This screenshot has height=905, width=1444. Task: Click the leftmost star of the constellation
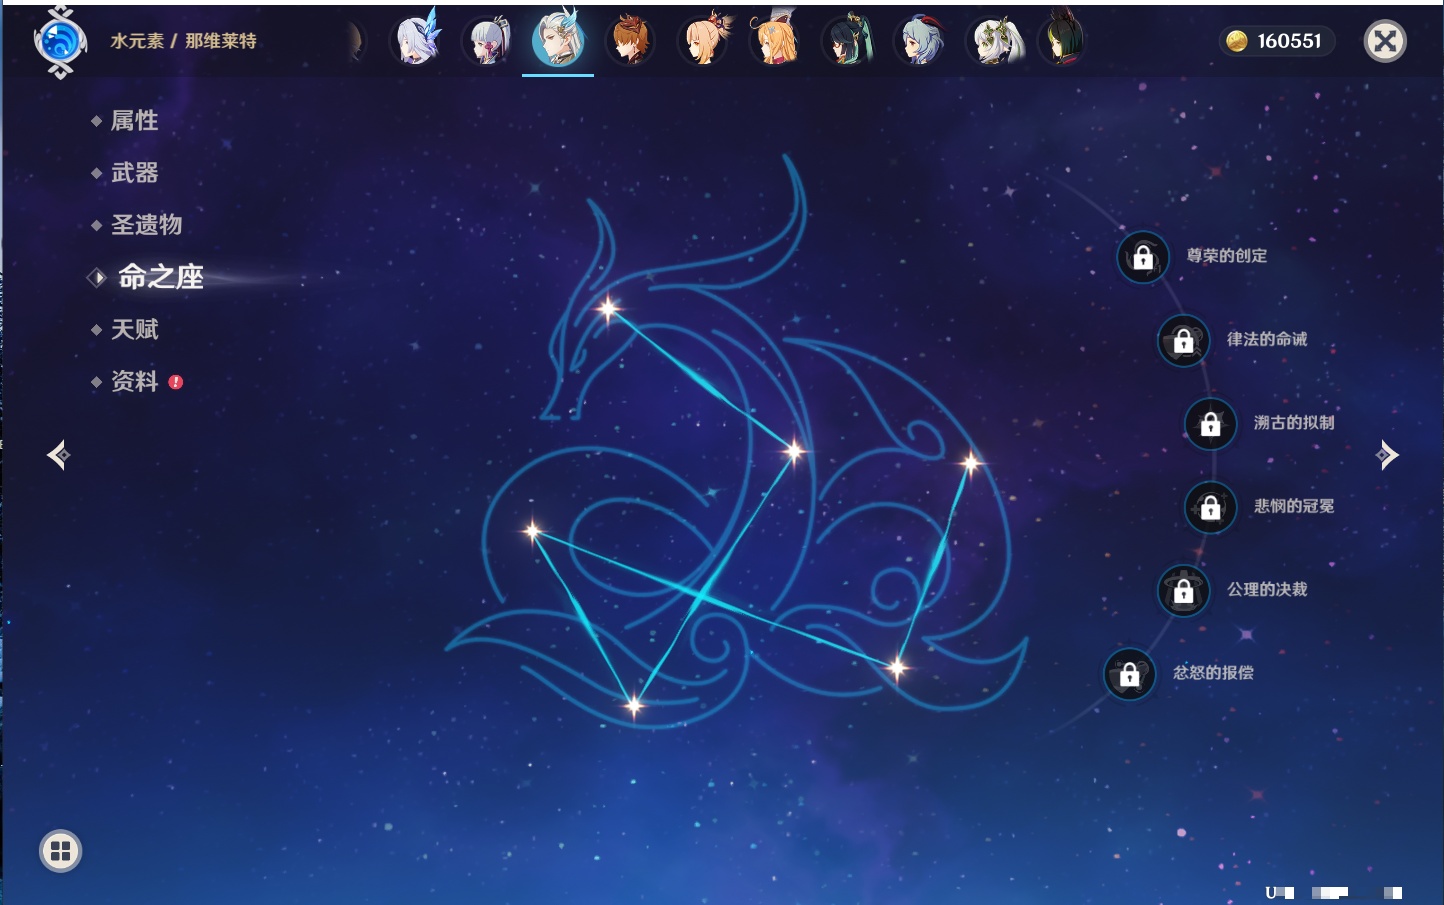pos(532,531)
